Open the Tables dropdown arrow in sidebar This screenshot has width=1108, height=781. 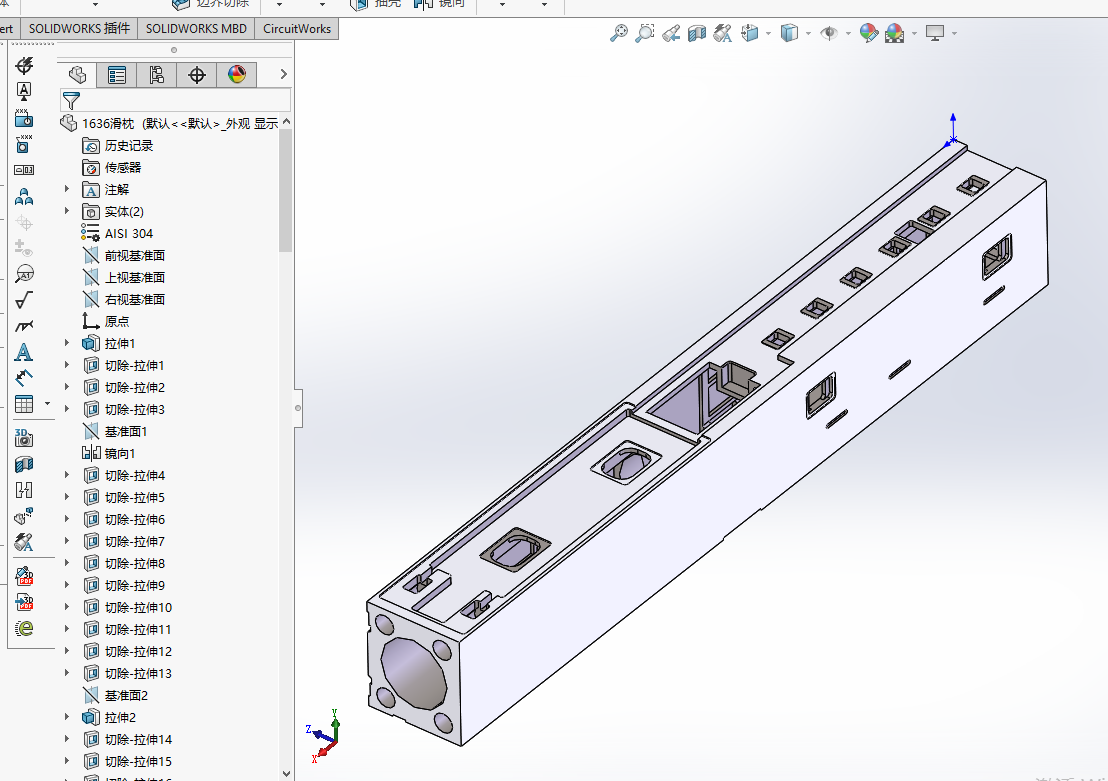(47, 404)
